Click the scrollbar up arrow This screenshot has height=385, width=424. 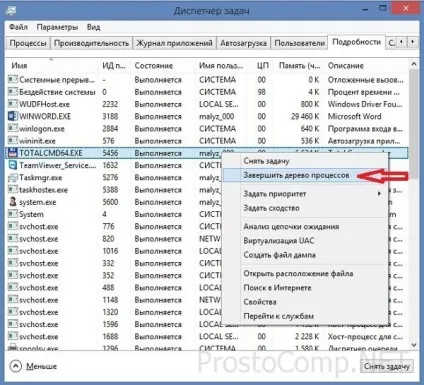414,64
